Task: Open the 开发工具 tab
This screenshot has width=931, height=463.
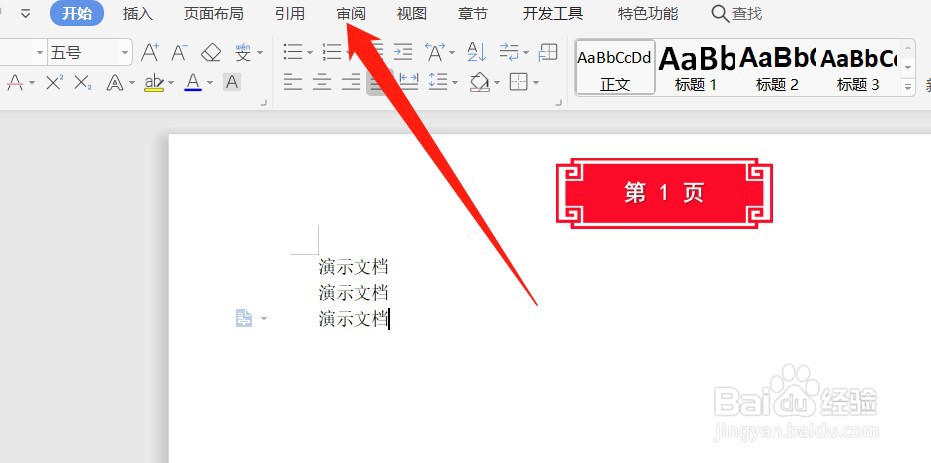Action: click(x=553, y=13)
